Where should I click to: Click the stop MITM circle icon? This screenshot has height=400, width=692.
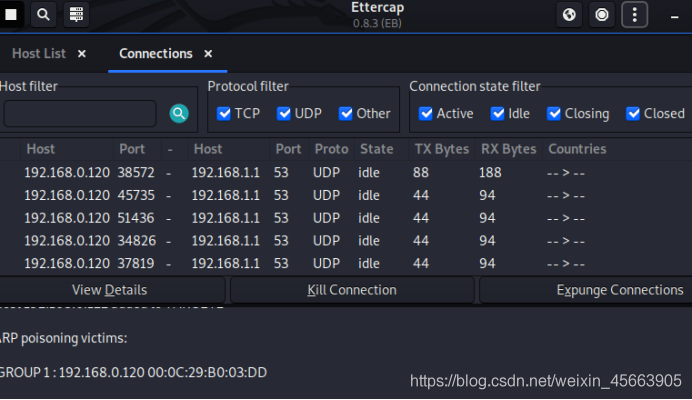(x=602, y=15)
